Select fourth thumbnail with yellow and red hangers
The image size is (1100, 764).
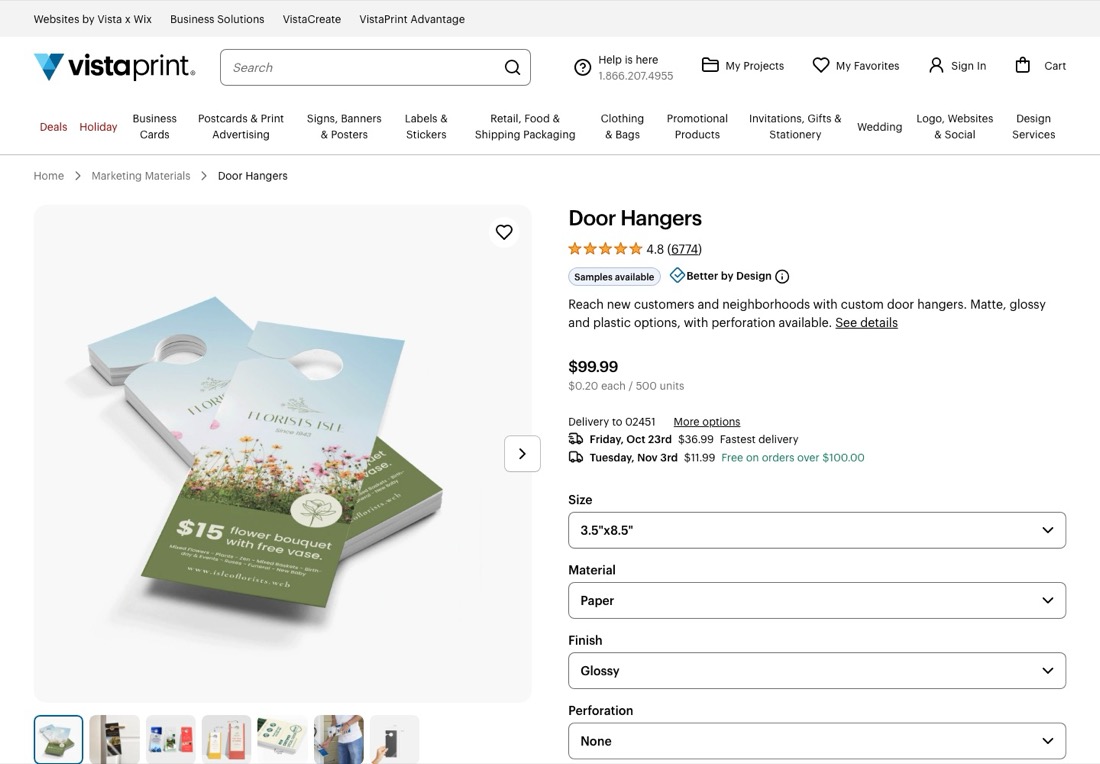pos(227,739)
